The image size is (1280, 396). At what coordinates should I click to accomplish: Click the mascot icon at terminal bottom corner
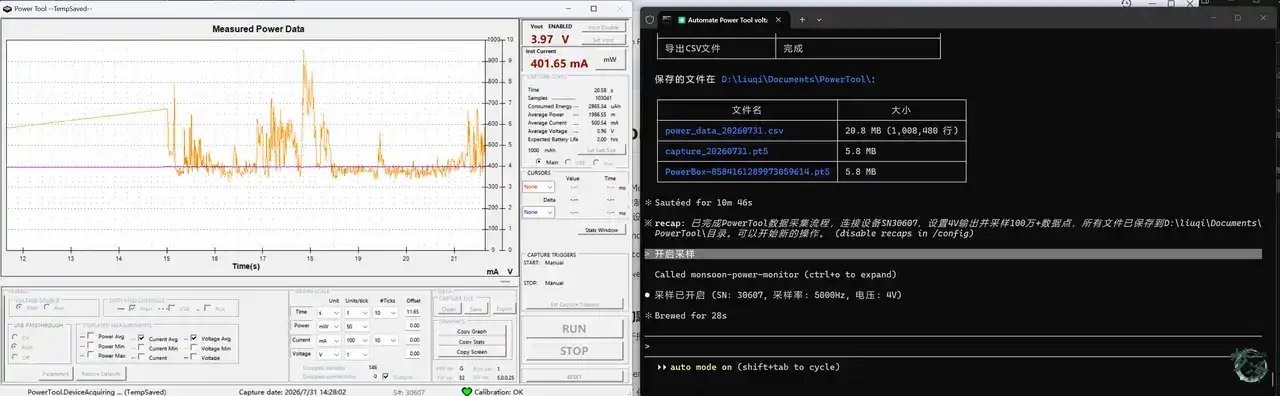[1249, 366]
